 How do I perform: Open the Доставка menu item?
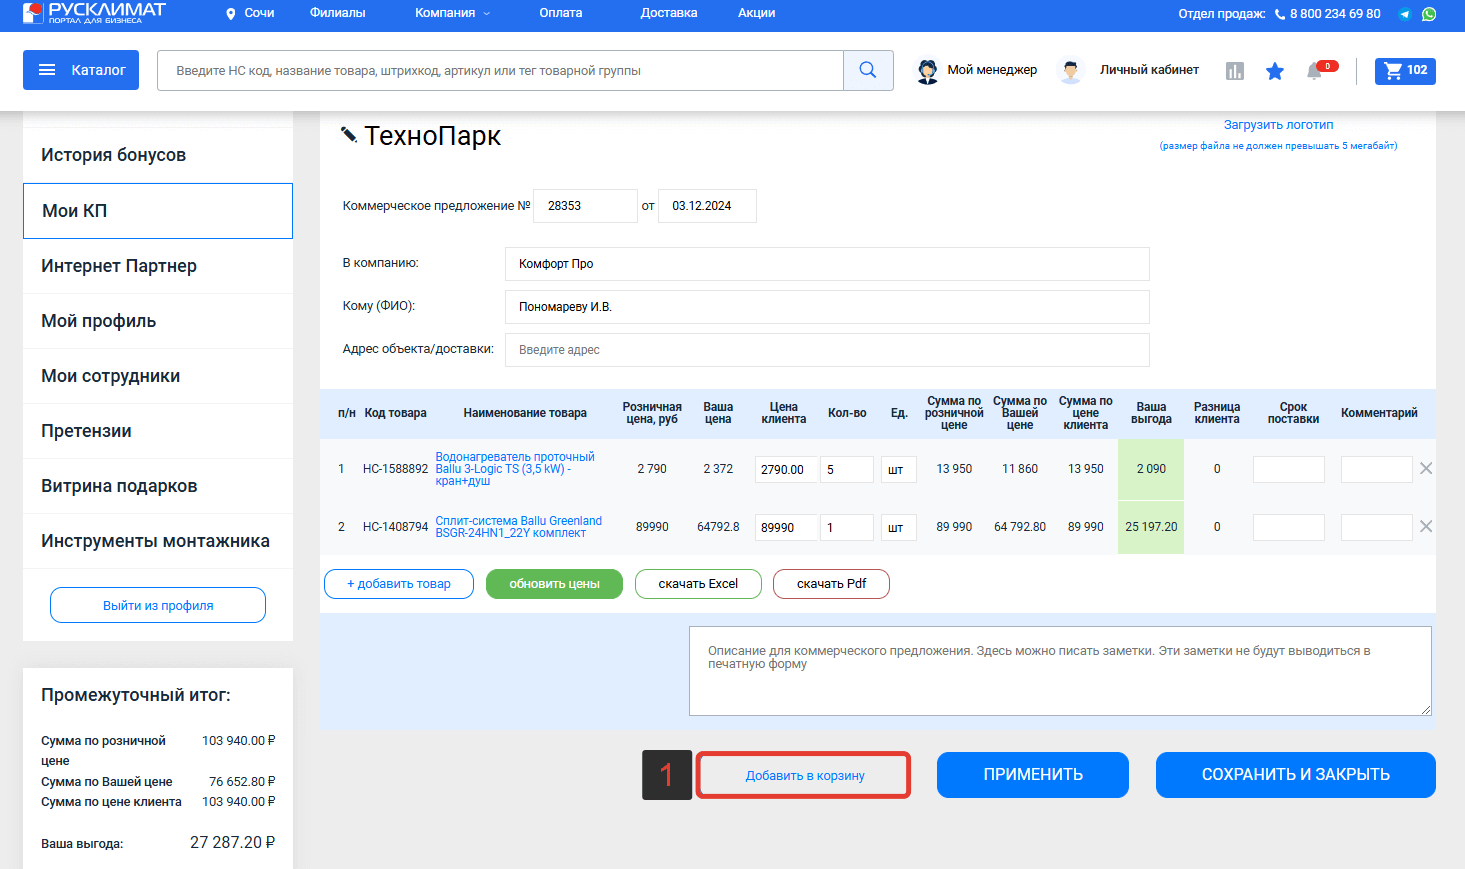coord(669,13)
